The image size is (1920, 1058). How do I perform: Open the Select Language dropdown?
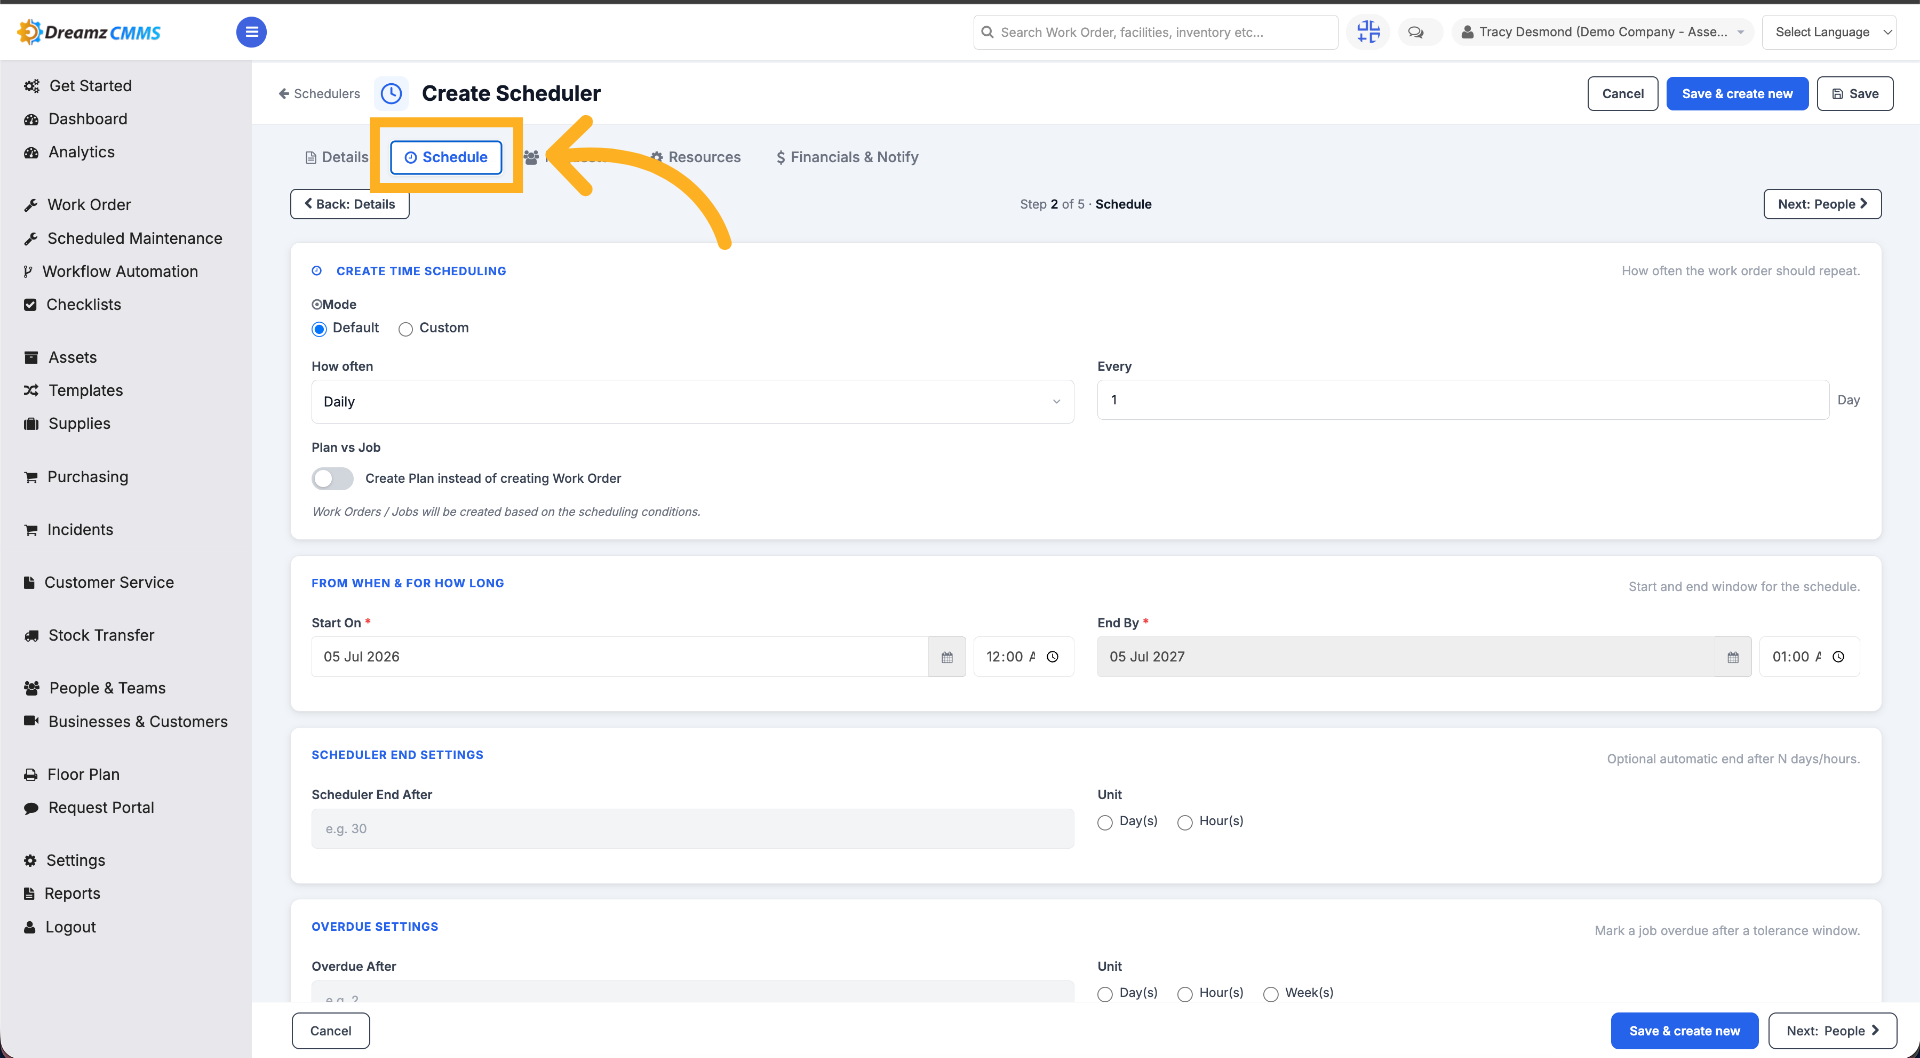click(x=1829, y=32)
